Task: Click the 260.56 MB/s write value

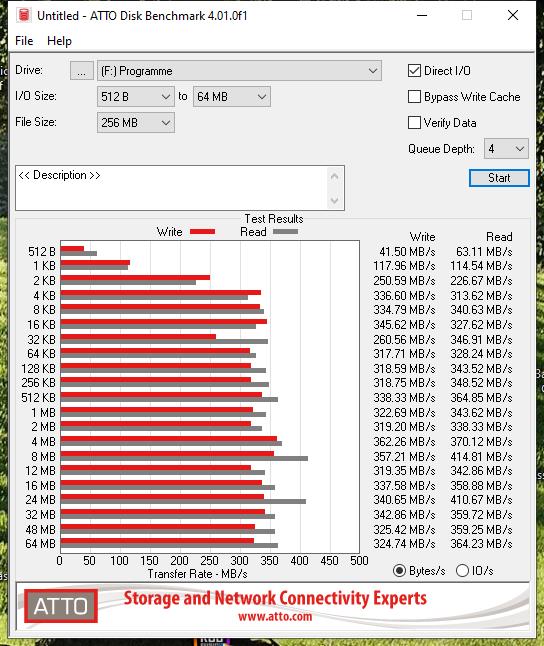Action: click(404, 340)
